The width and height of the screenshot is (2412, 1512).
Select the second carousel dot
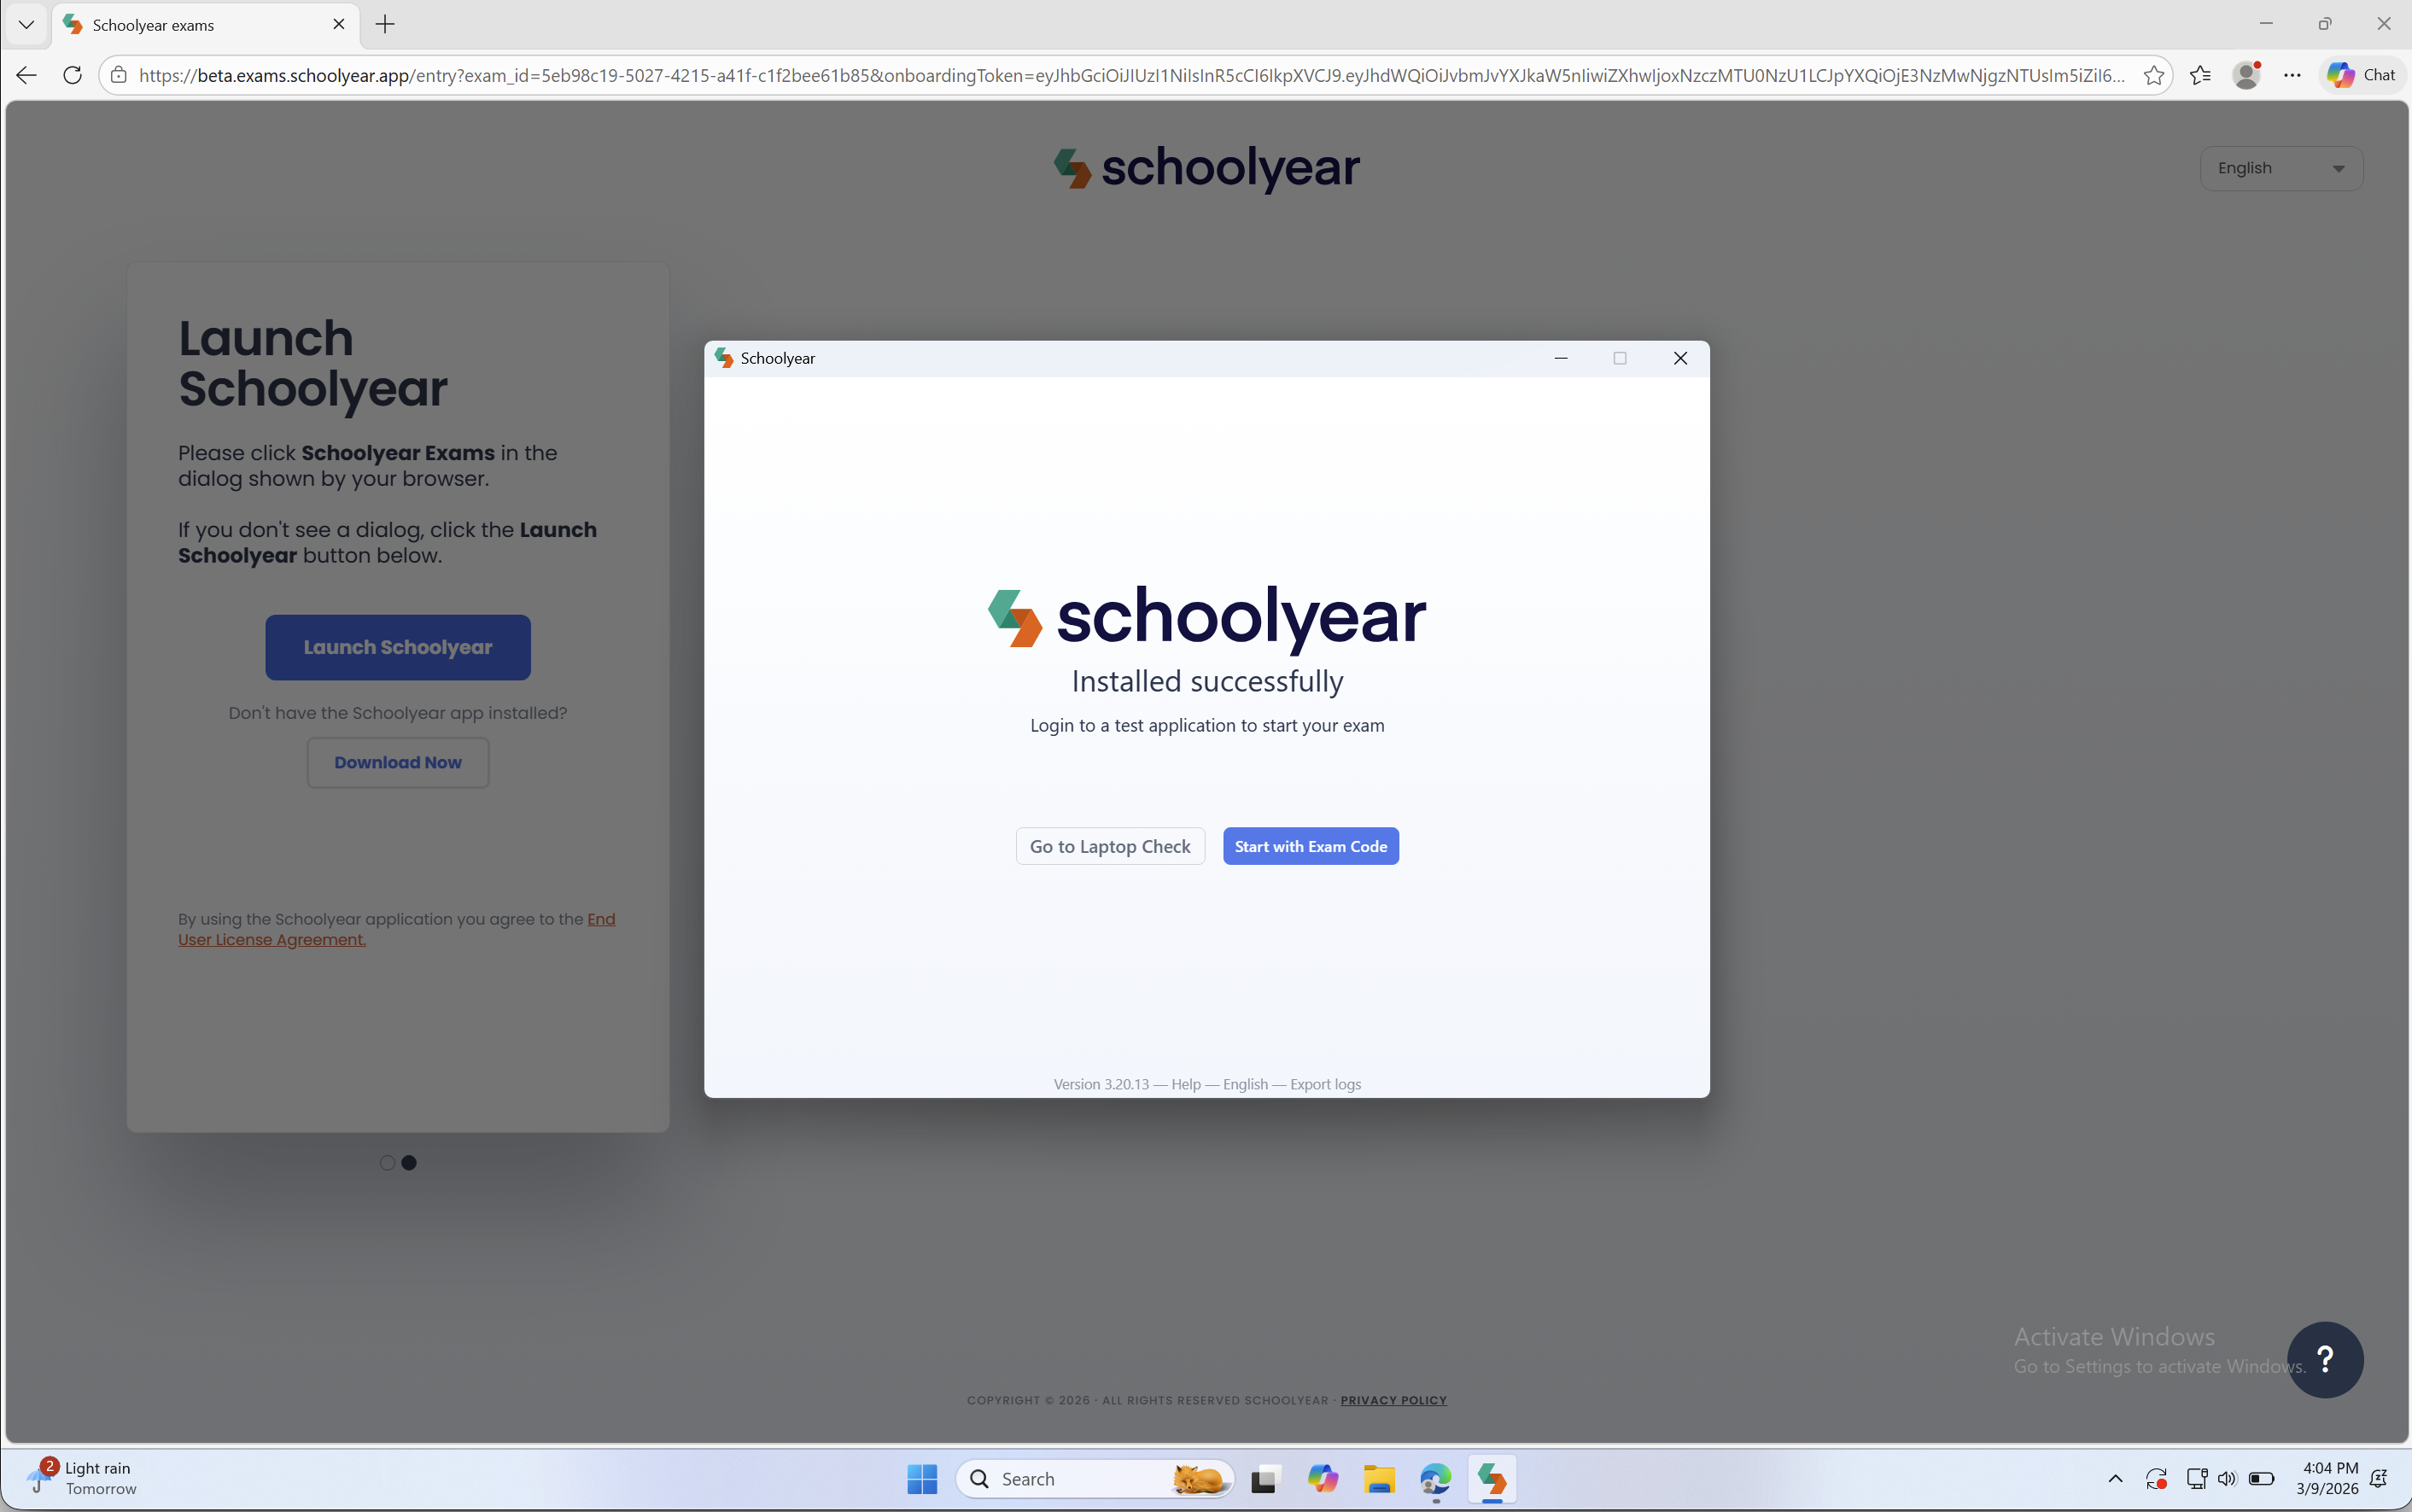[409, 1163]
